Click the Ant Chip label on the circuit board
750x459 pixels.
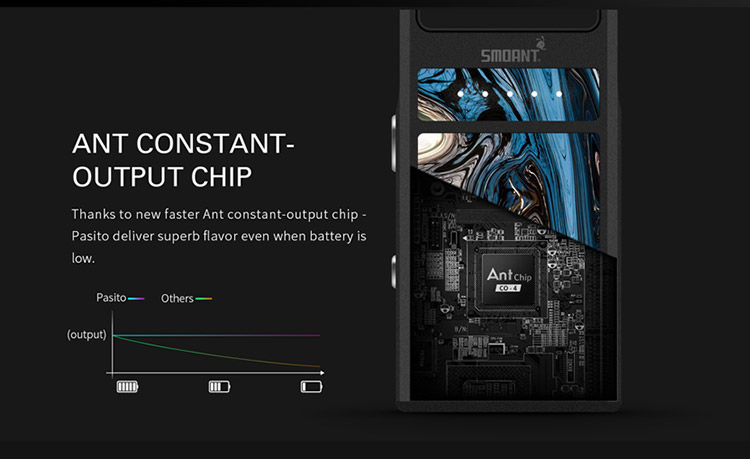509,275
